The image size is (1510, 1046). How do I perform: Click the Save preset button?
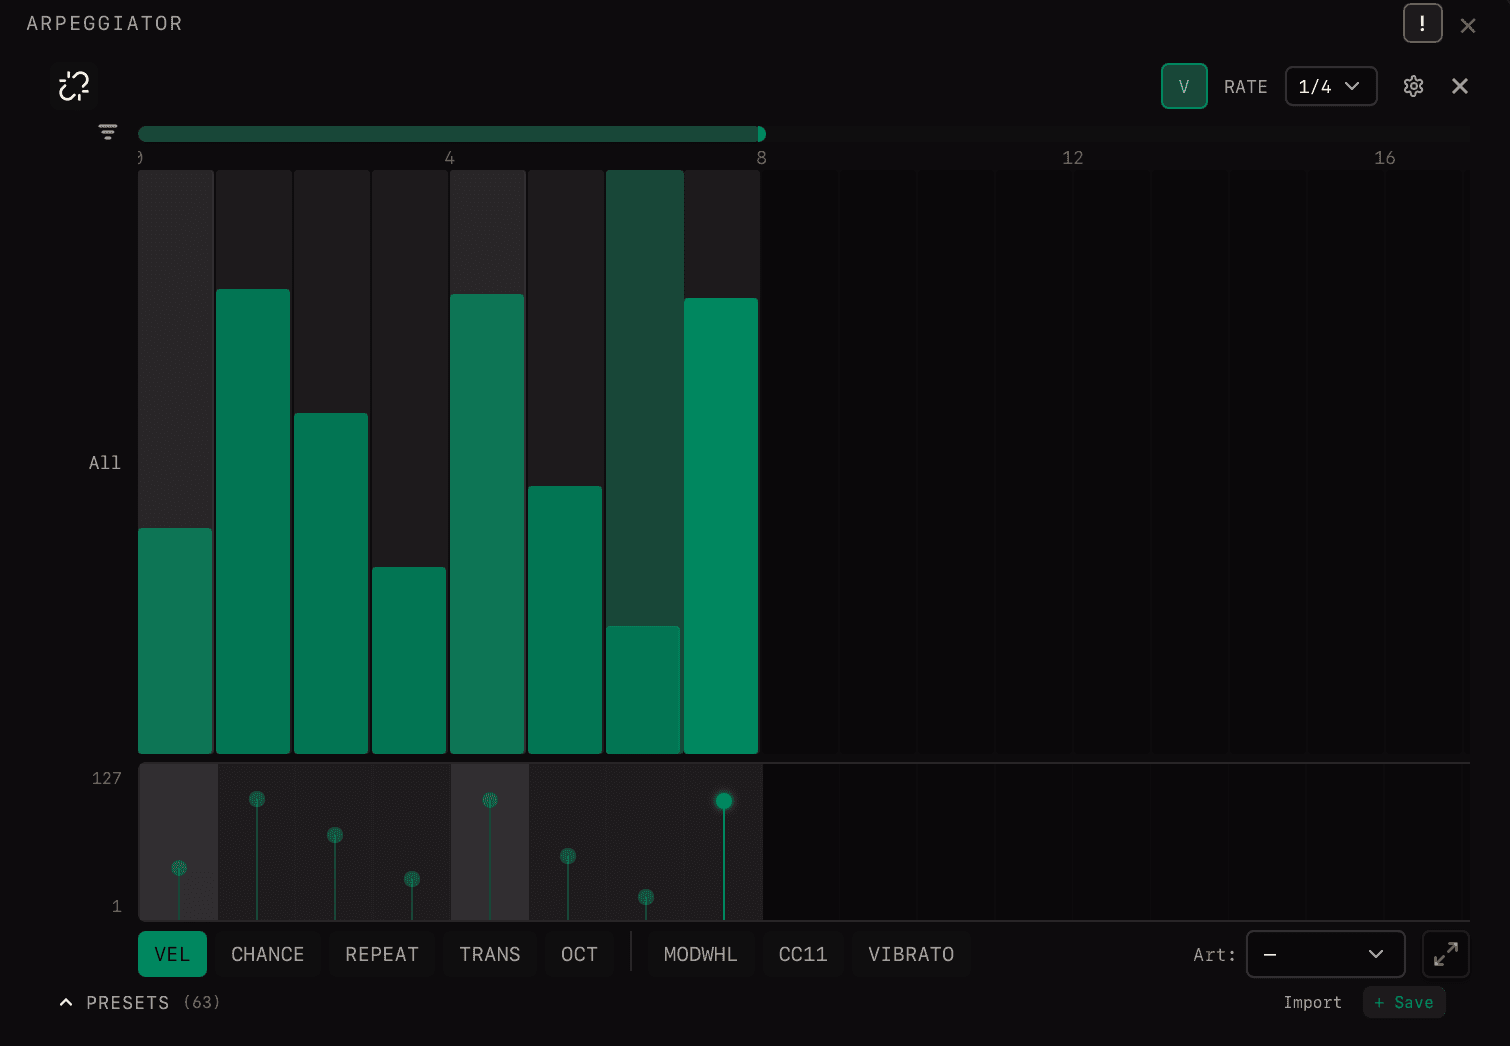(x=1404, y=1002)
